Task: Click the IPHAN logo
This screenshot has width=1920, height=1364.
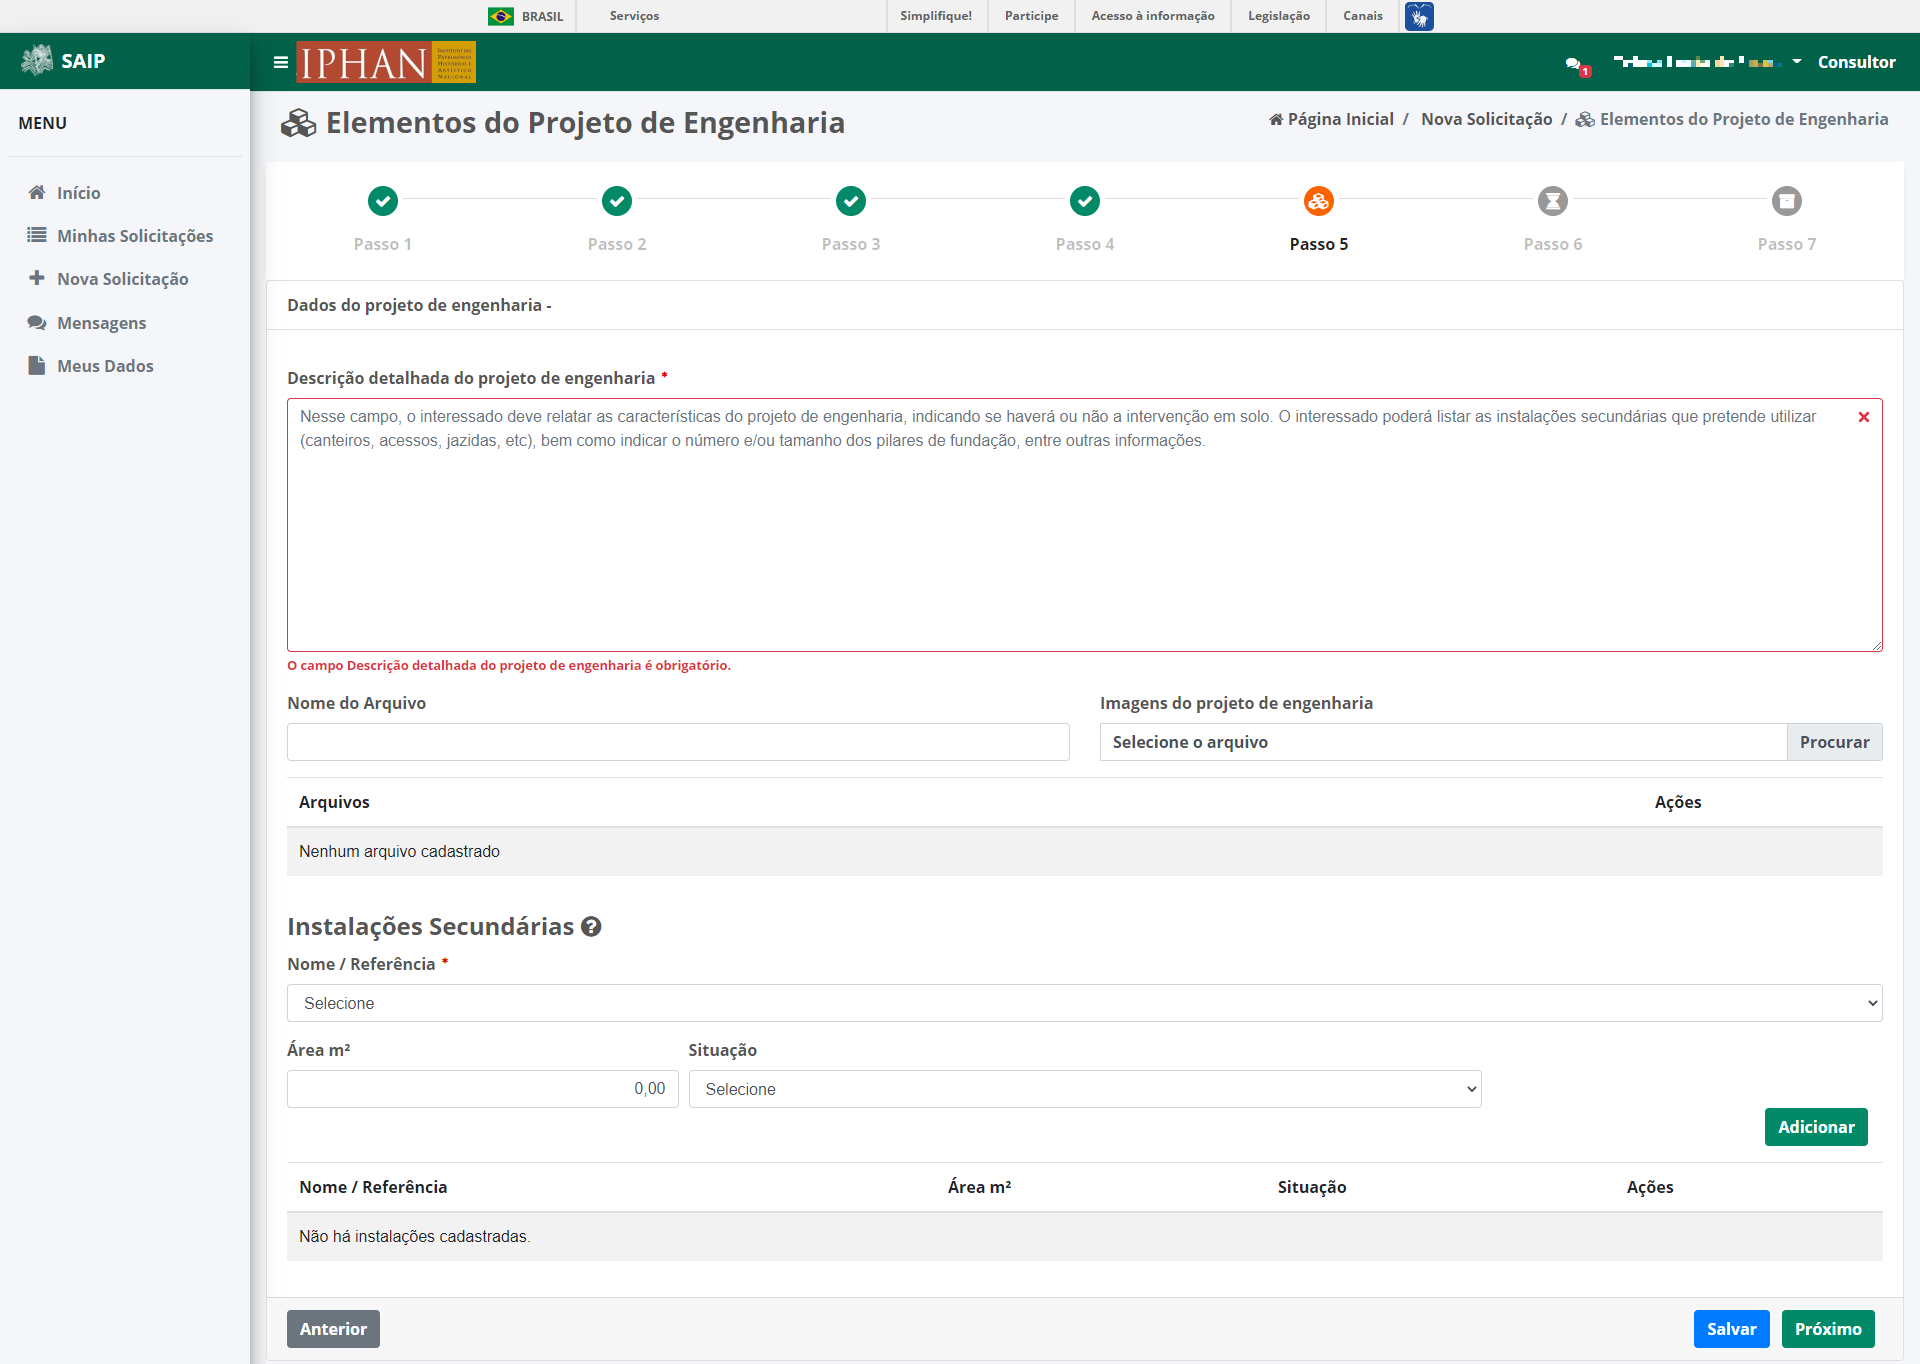Action: coord(386,62)
